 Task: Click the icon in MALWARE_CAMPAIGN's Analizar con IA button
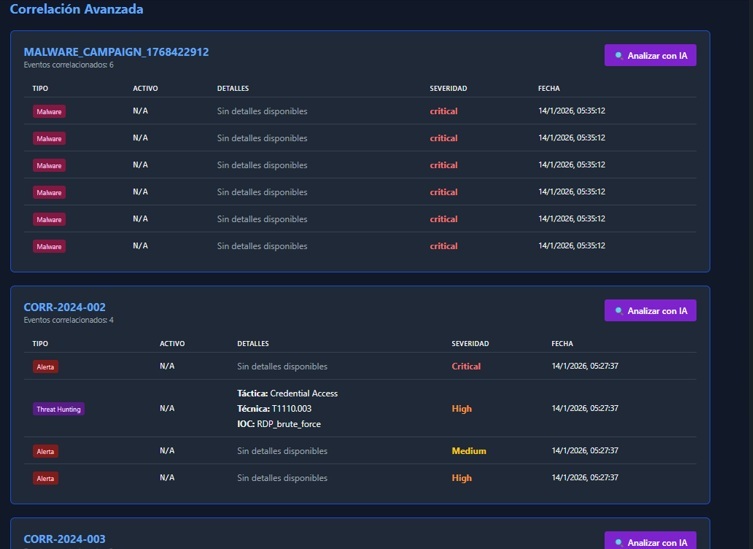pos(618,56)
